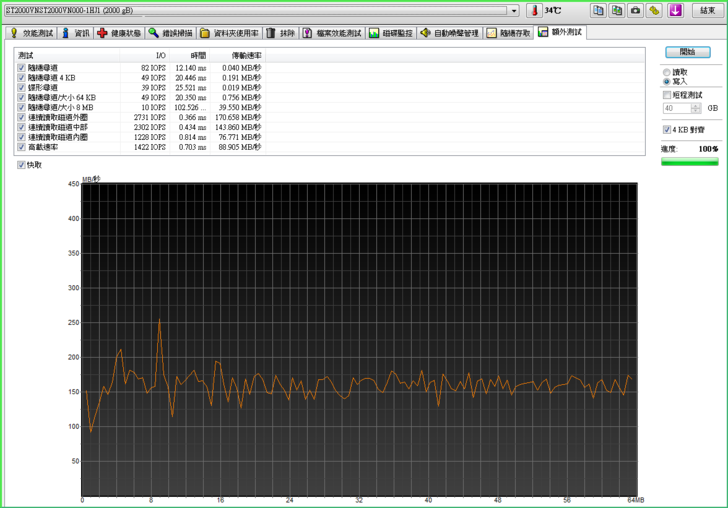
Task: Click the camera save screenshot icon
Action: (635, 10)
